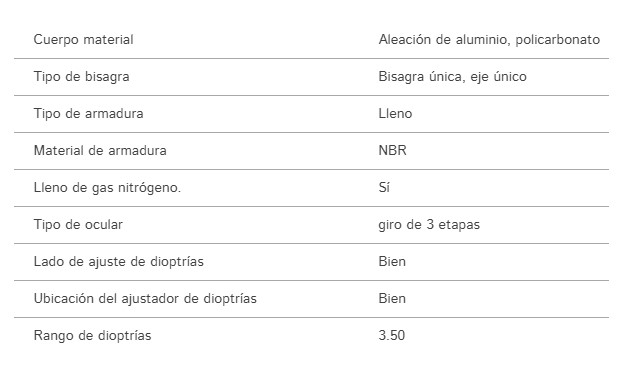Screen dimensions: 622x378
Task: Click the "Material de armadura" label
Action: [x=100, y=150]
